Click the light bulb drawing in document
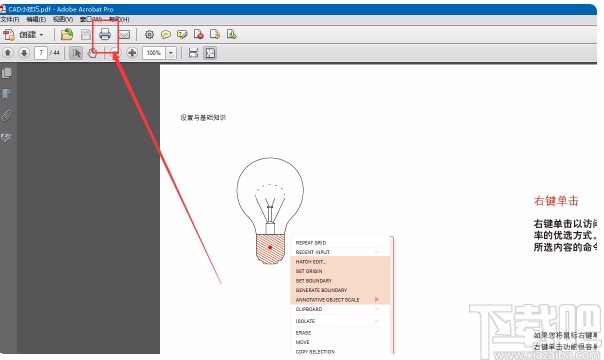This screenshot has height=360, width=604. coord(270,210)
